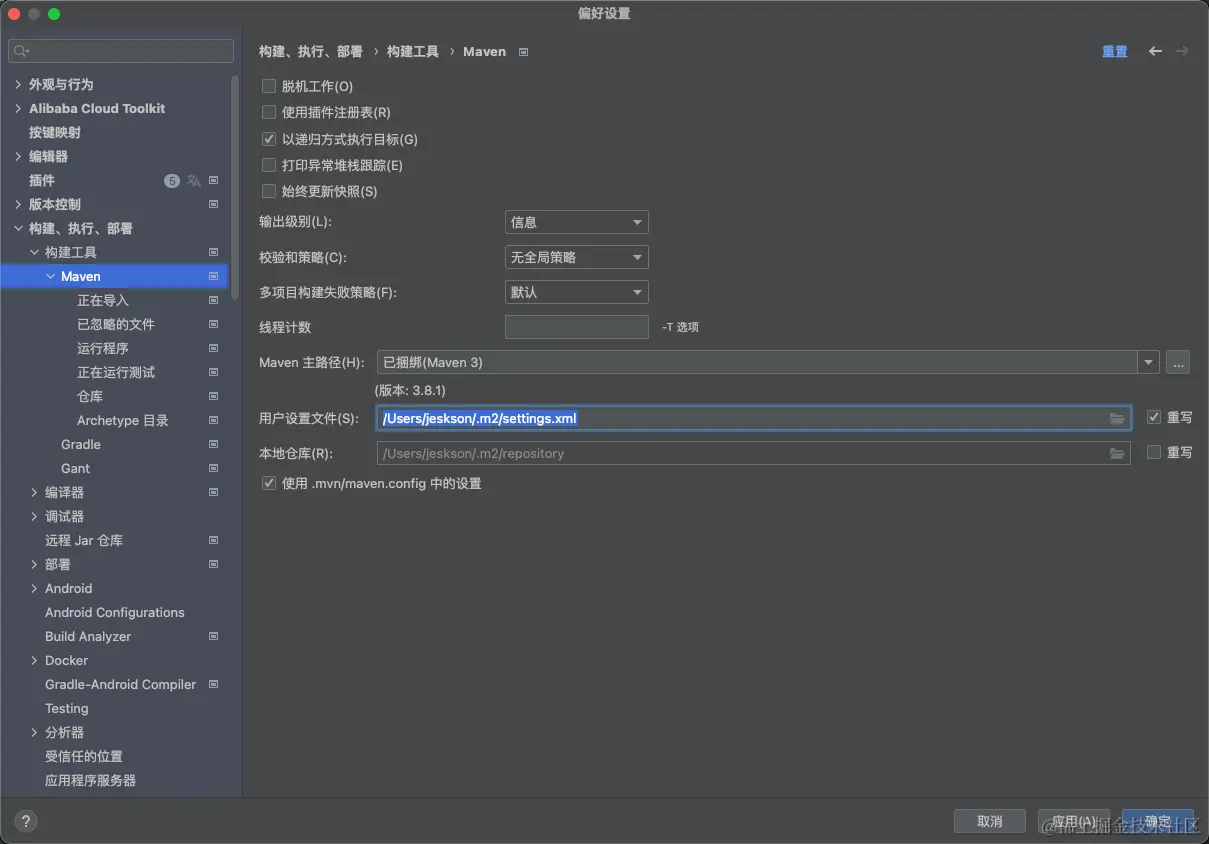Collapse the 构建、执行、部署 tree node
Screen dimensions: 1209x844
[x=18, y=229]
